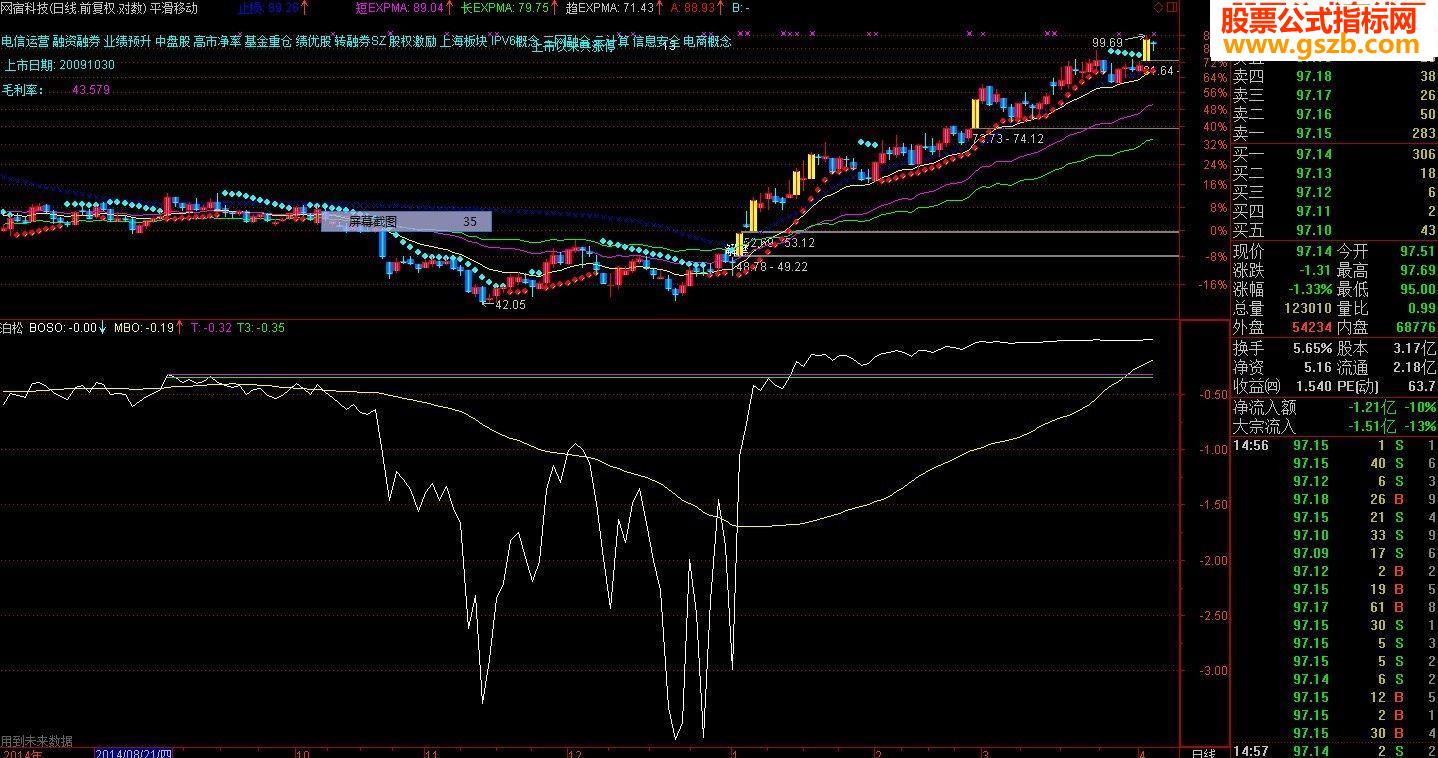Click the diamond icon above the chart
This screenshot has height=758, width=1438.
coord(1159,7)
